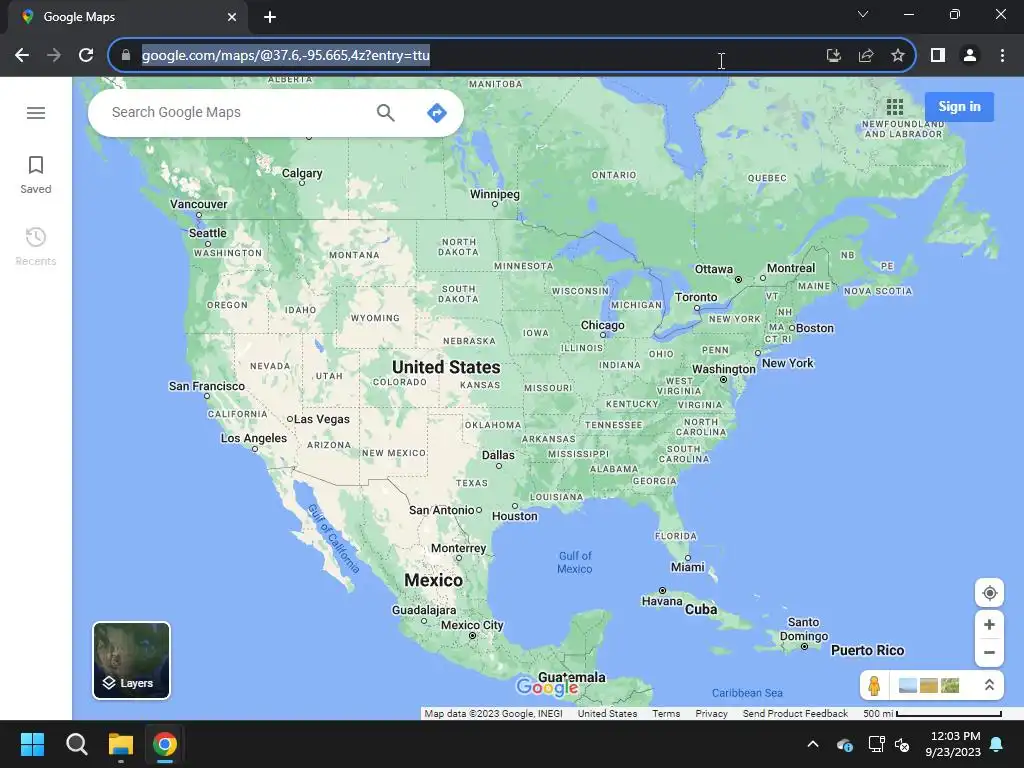Click the Chicago city label
The height and width of the screenshot is (768, 1024).
click(x=603, y=325)
